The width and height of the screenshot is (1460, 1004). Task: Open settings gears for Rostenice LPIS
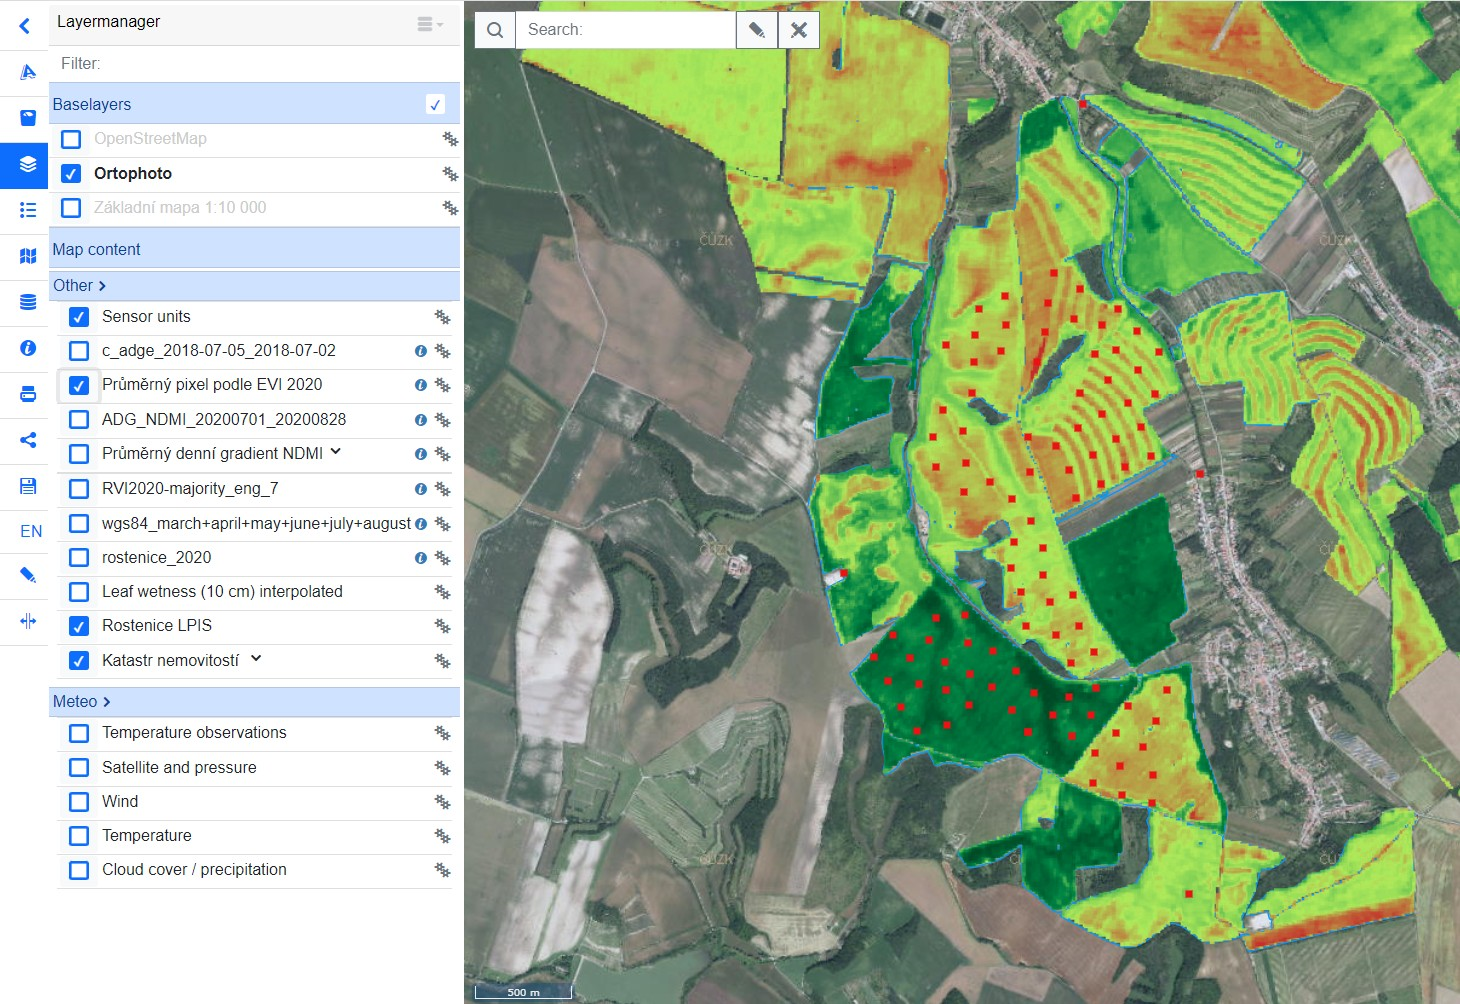pos(442,626)
